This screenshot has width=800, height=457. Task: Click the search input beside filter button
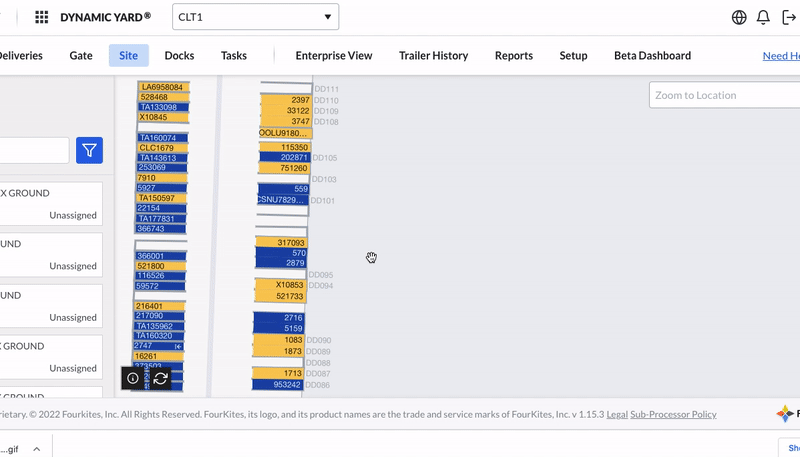[34, 150]
